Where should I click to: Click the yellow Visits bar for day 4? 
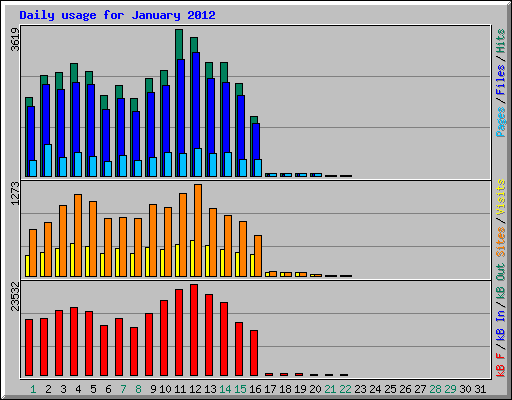coord(72,260)
